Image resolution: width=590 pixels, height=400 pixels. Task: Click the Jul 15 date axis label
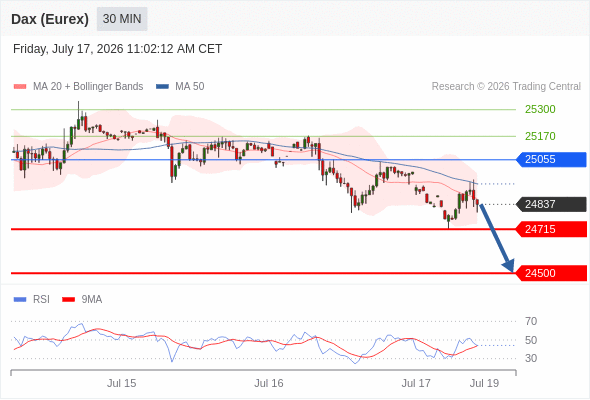[x=122, y=383]
